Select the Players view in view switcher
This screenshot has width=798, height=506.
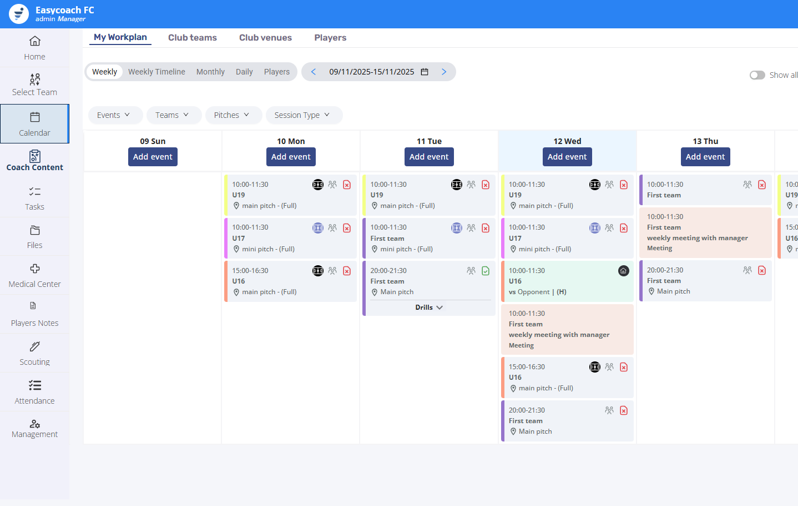click(x=276, y=72)
